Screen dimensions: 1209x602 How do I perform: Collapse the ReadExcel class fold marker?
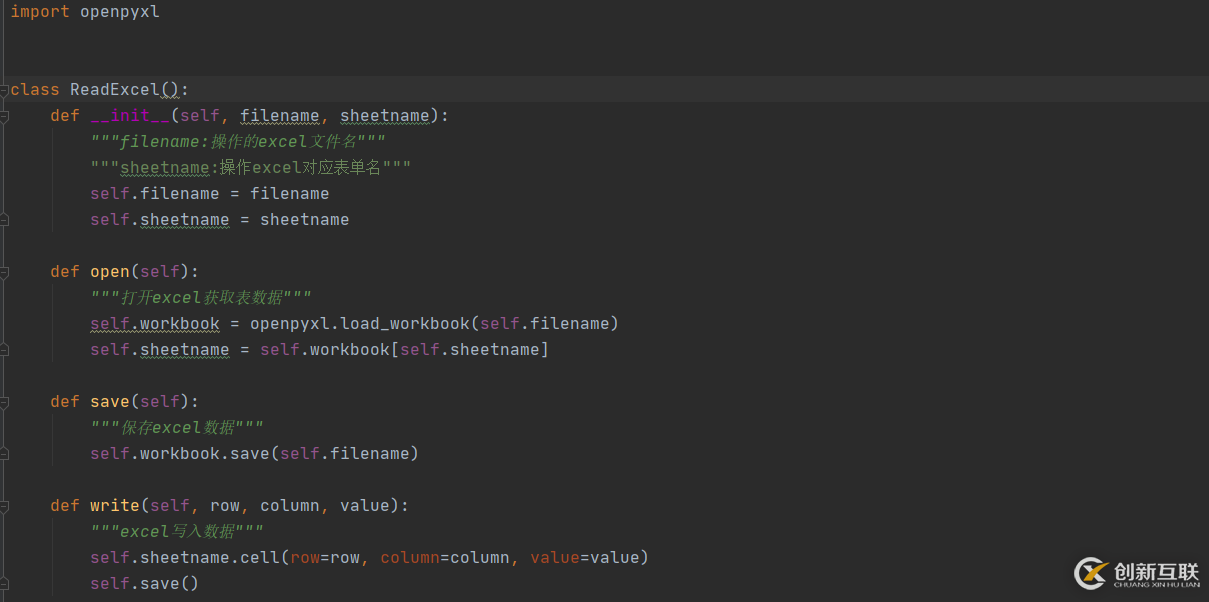coord(4,90)
